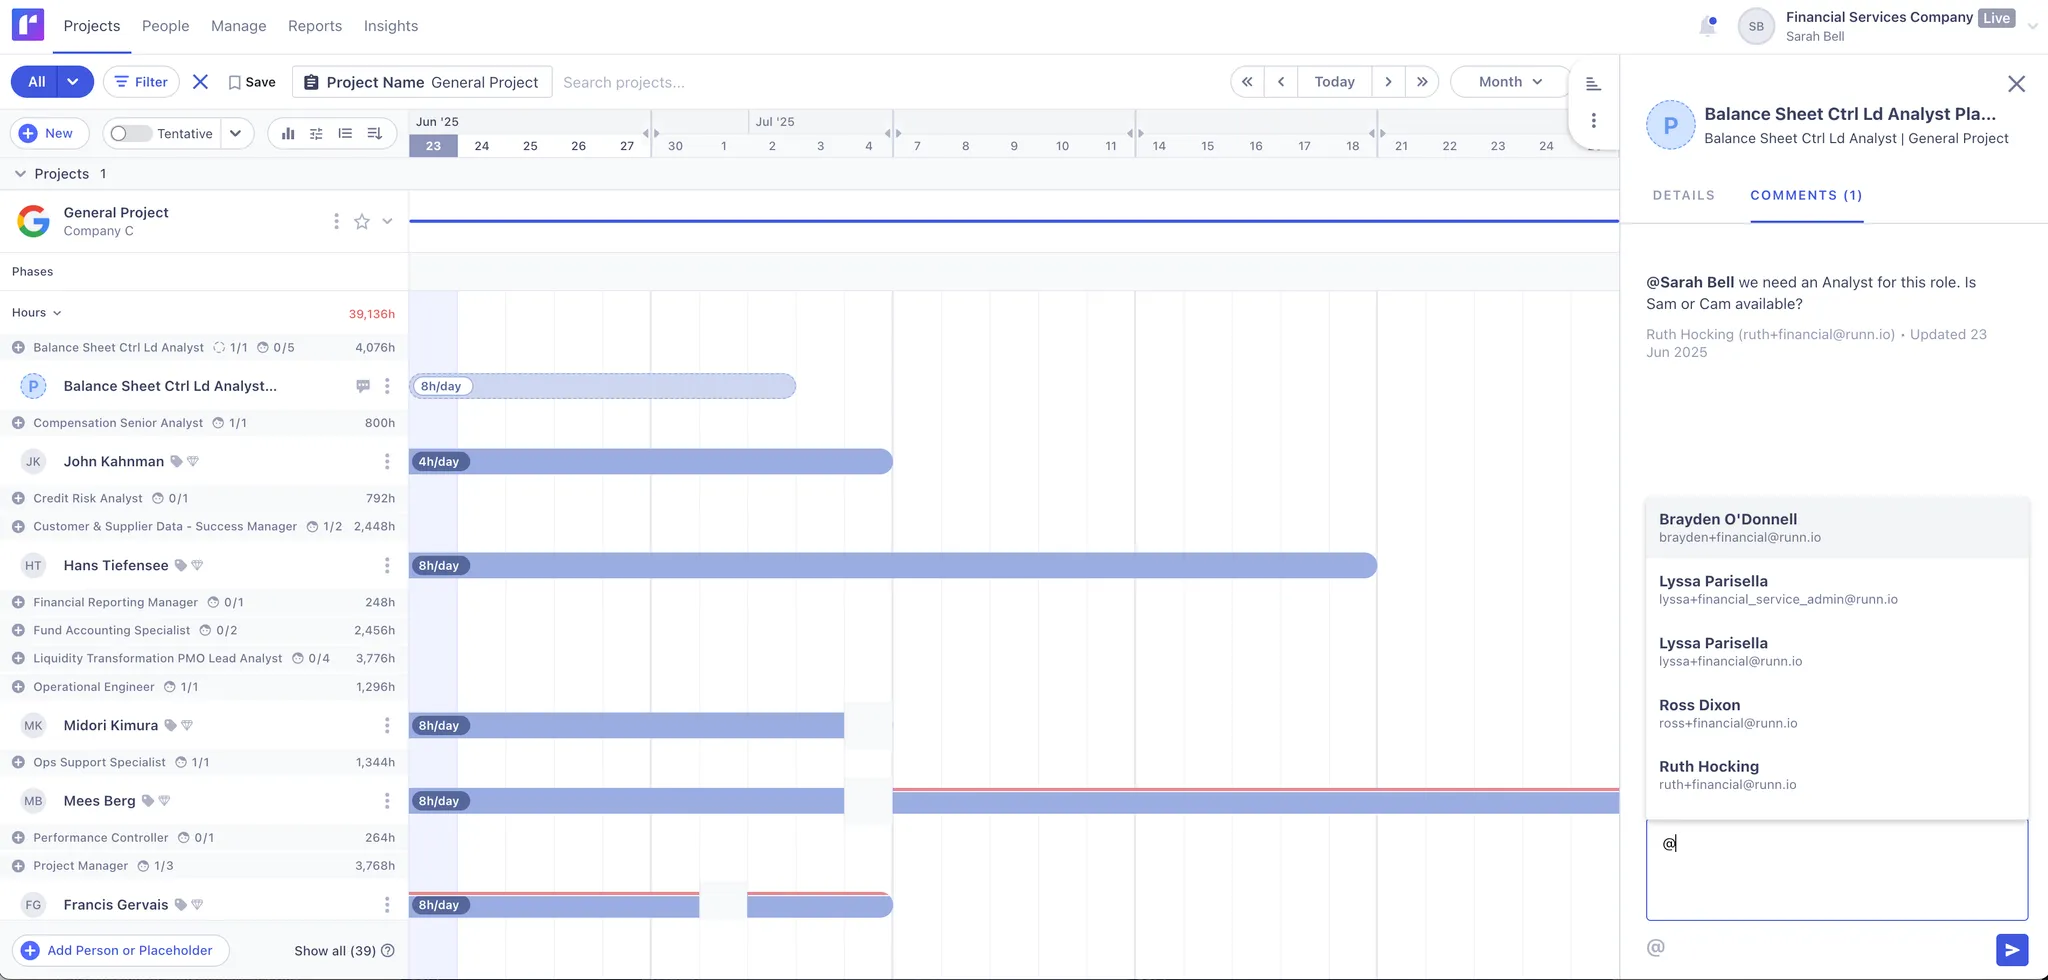Click the Runn logo icon
2048x980 pixels.
coord(28,25)
